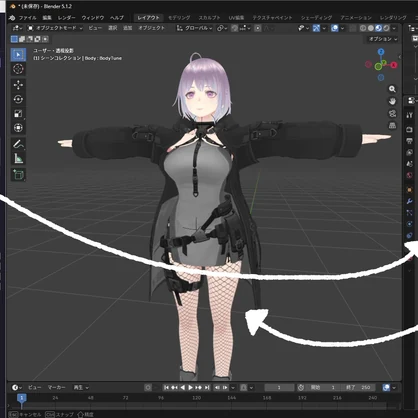Open the オブジェクトモード mode dropdown
Viewport: 418px width, 418px height.
point(55,28)
